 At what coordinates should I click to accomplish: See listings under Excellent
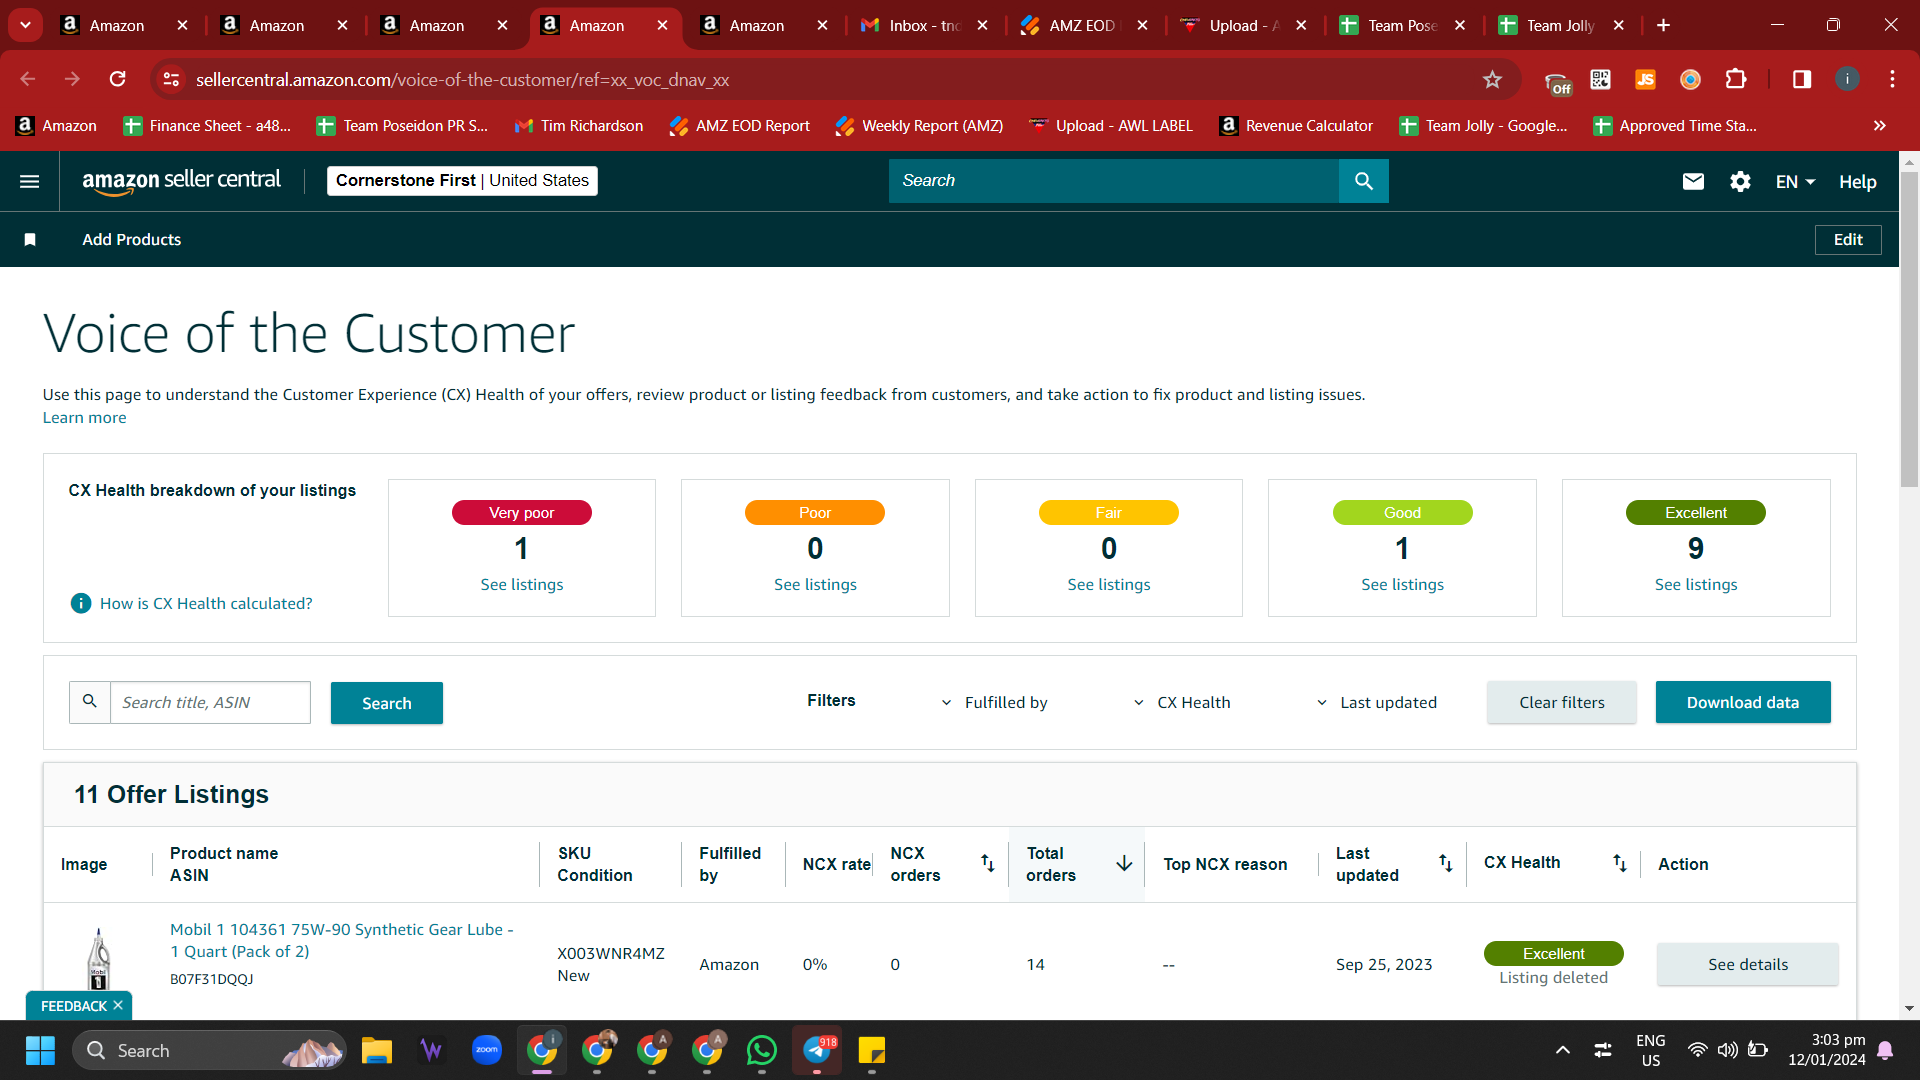coord(1696,585)
